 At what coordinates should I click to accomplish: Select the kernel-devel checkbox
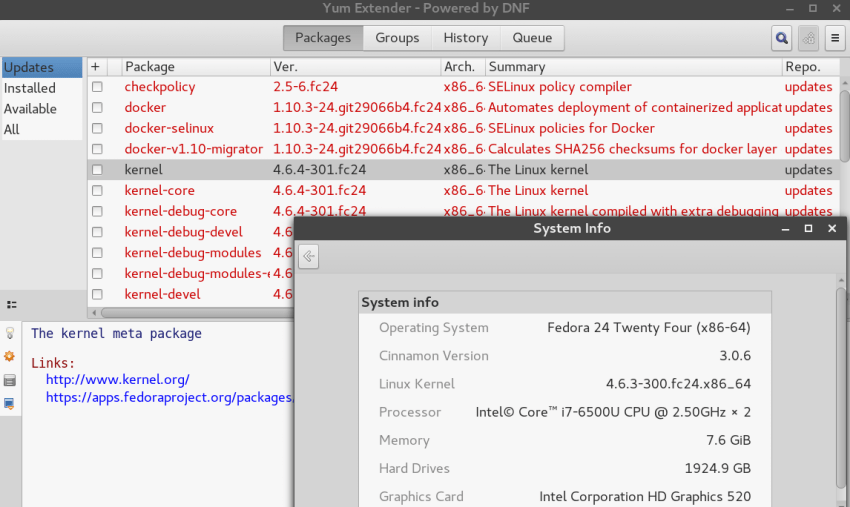[x=97, y=294]
